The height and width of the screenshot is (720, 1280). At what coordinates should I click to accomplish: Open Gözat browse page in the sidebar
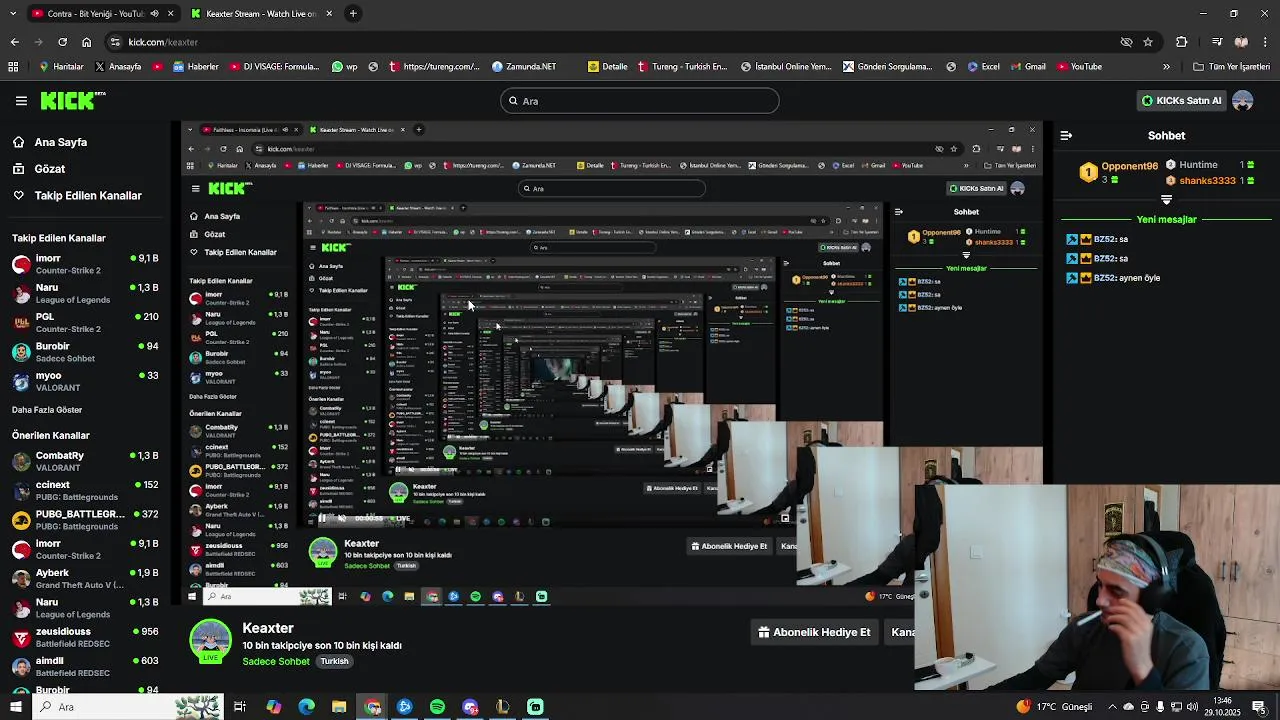[x=49, y=169]
